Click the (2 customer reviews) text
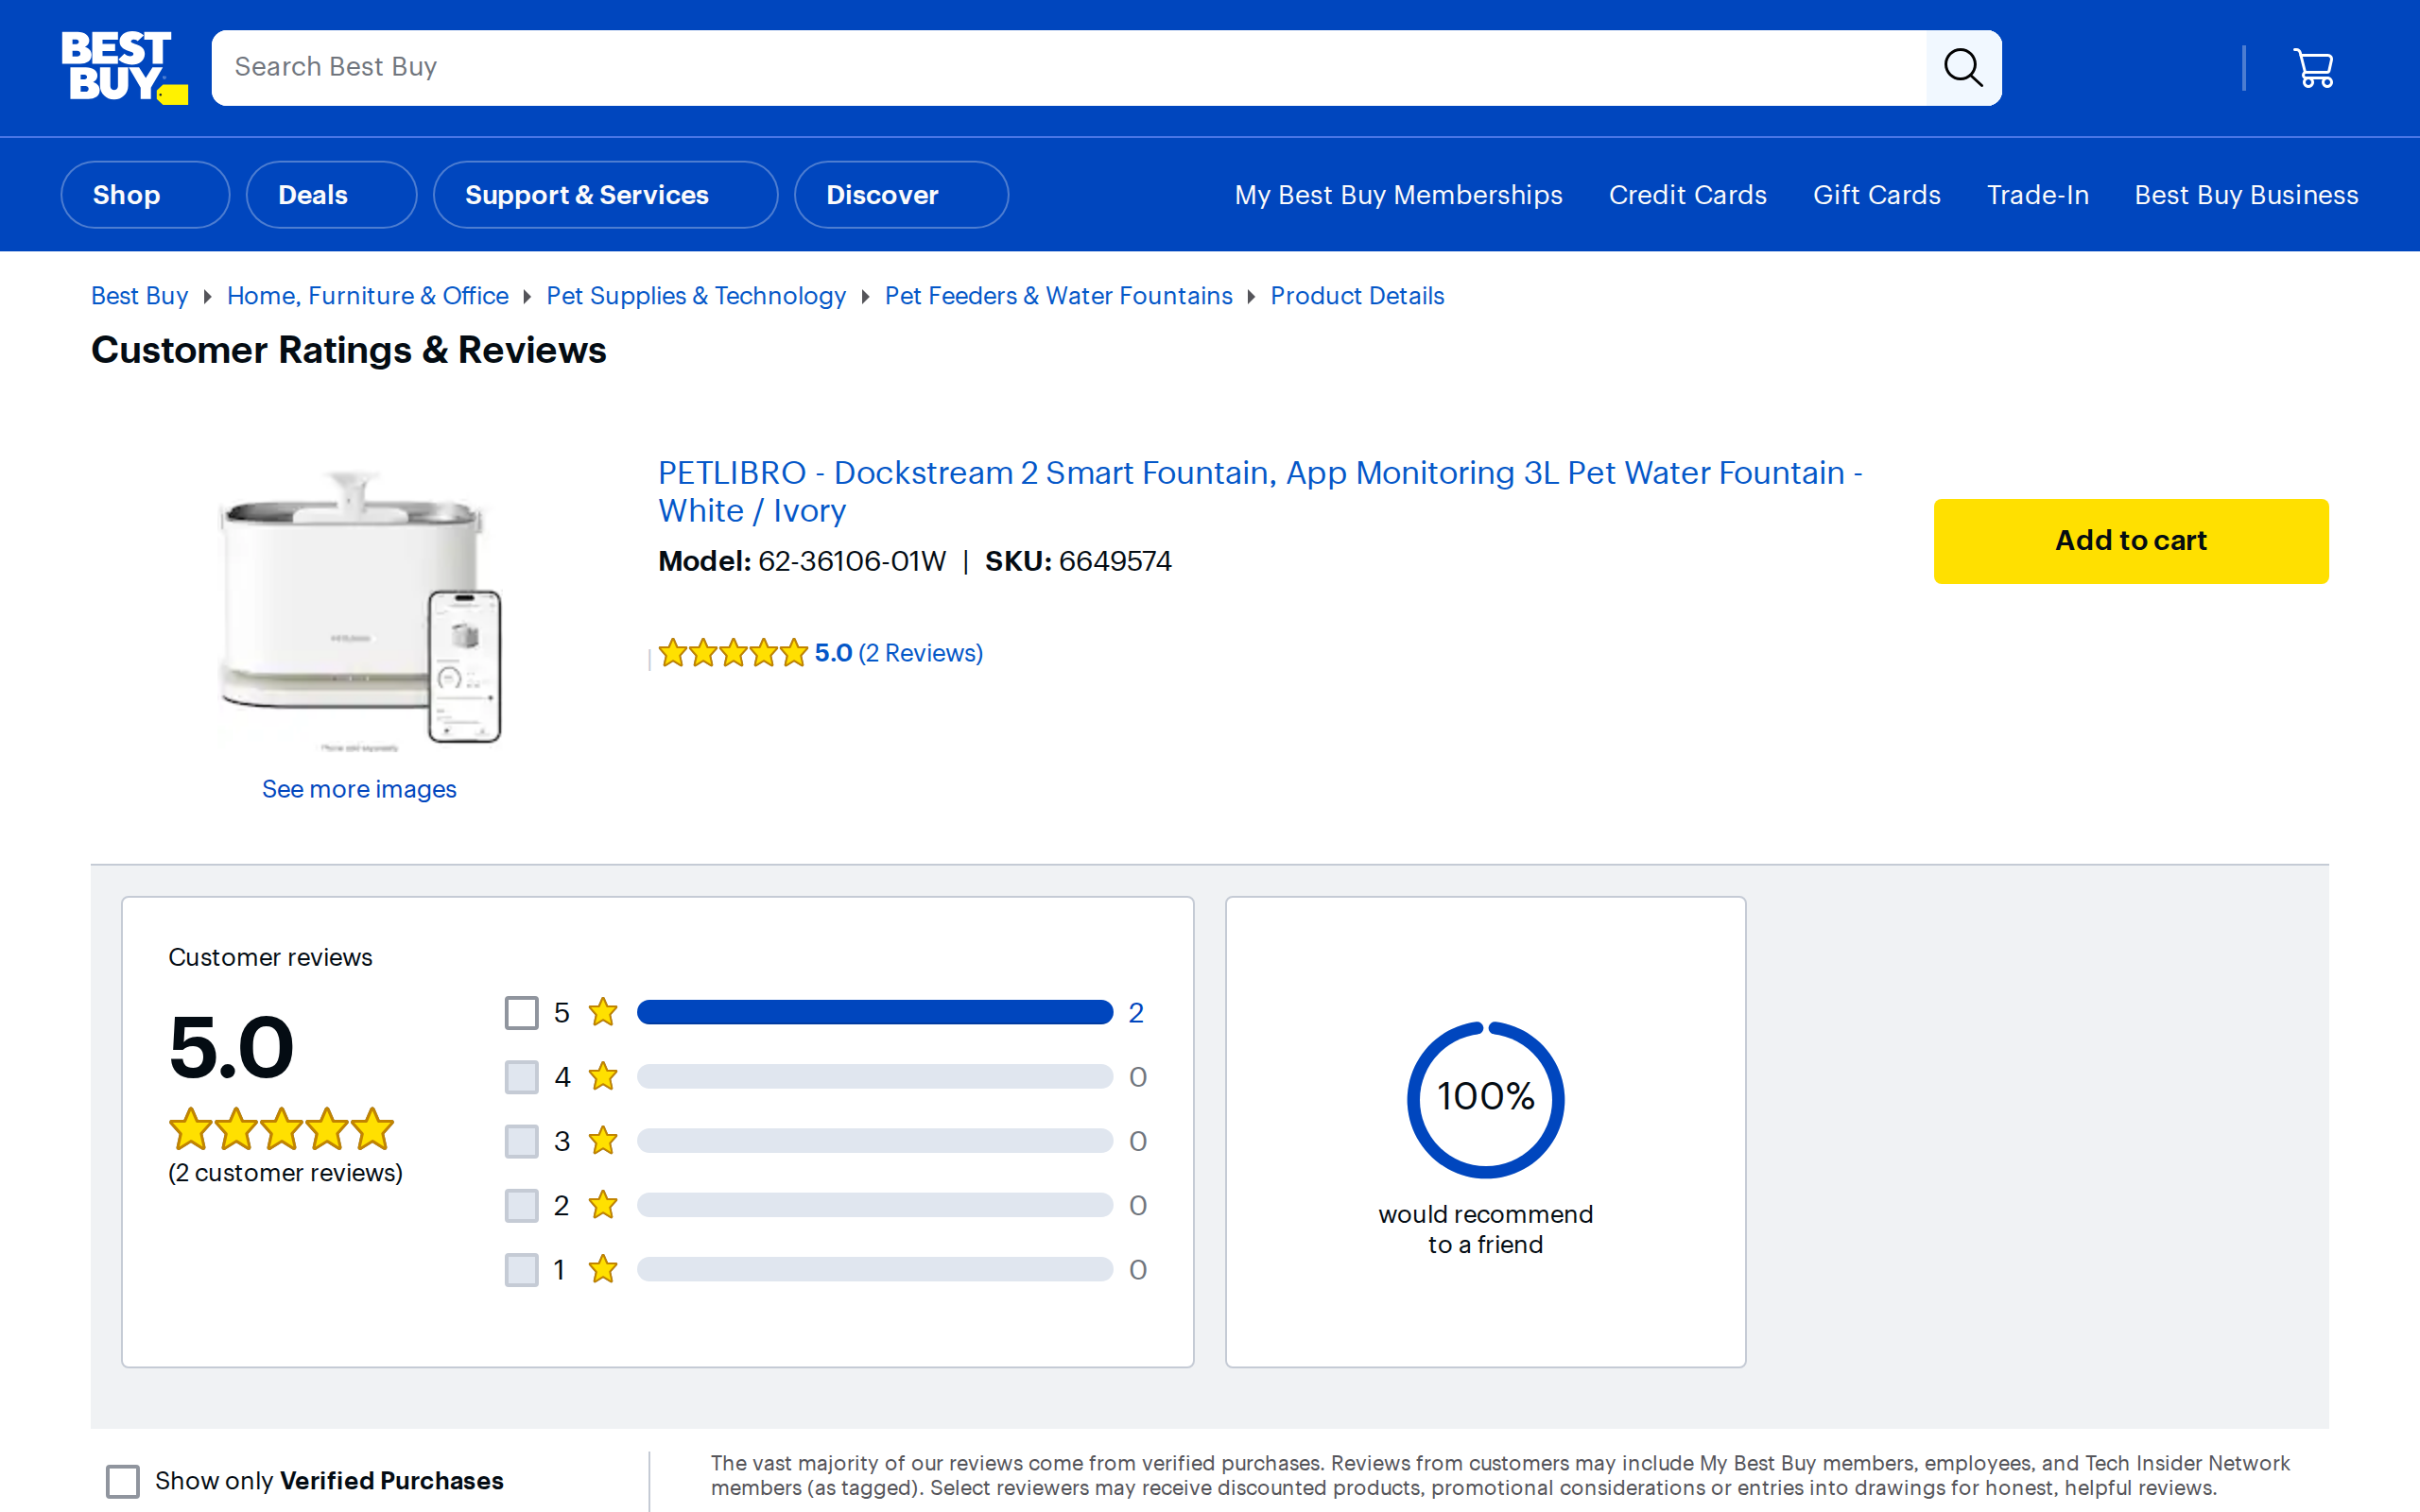 pyautogui.click(x=285, y=1173)
